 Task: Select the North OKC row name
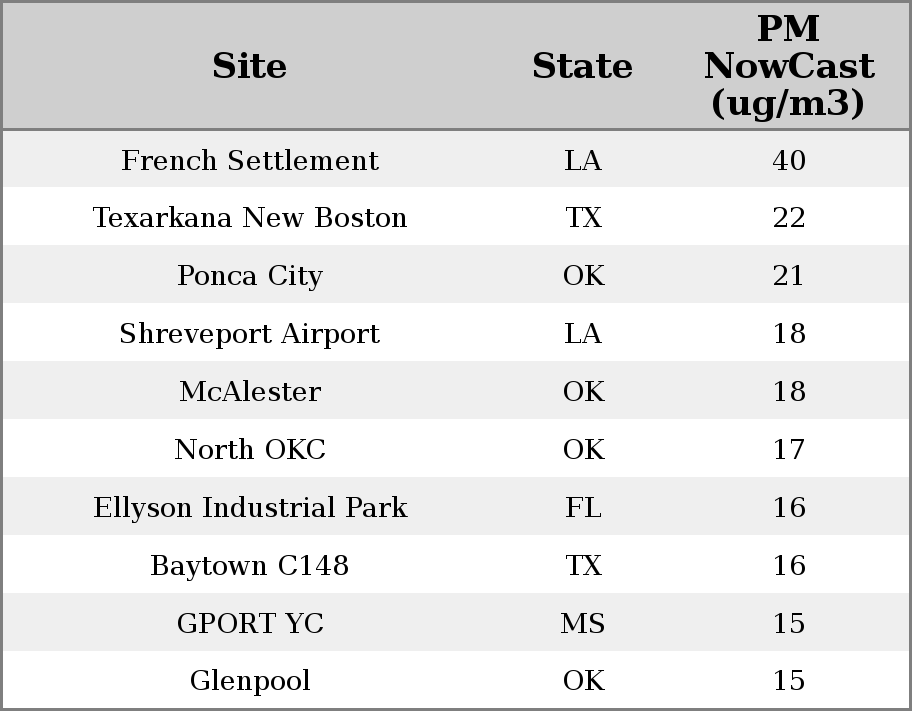pyautogui.click(x=249, y=450)
